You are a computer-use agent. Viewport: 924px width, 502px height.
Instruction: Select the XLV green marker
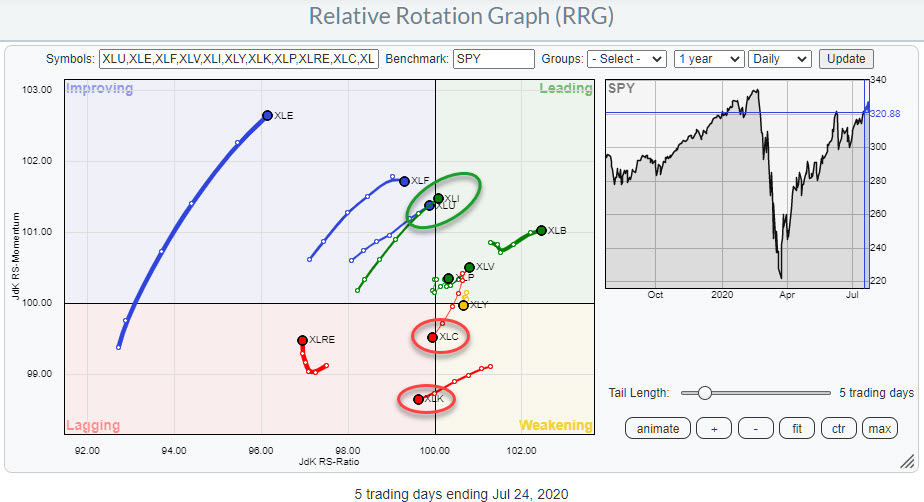pyautogui.click(x=469, y=267)
